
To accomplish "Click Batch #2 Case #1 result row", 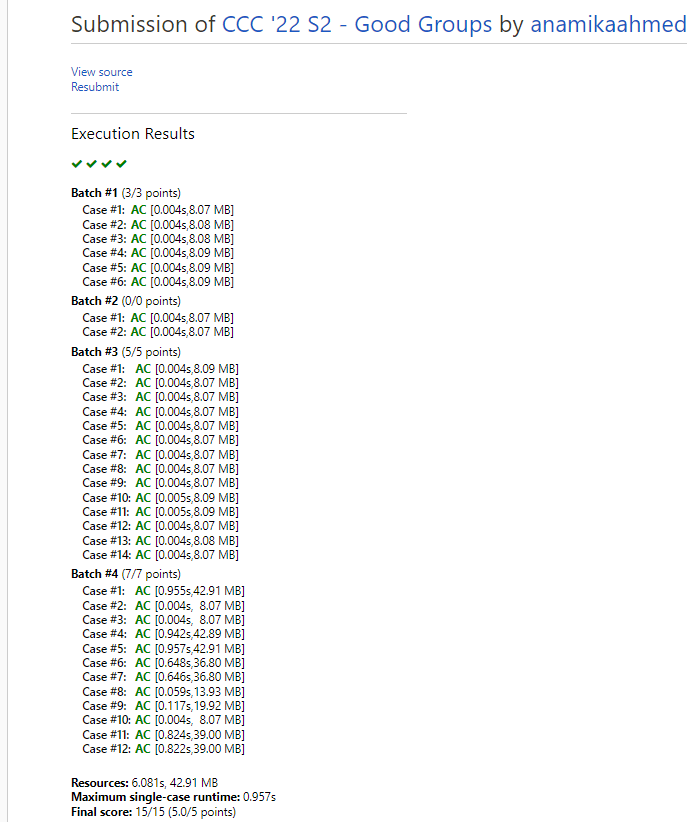I will coord(158,318).
